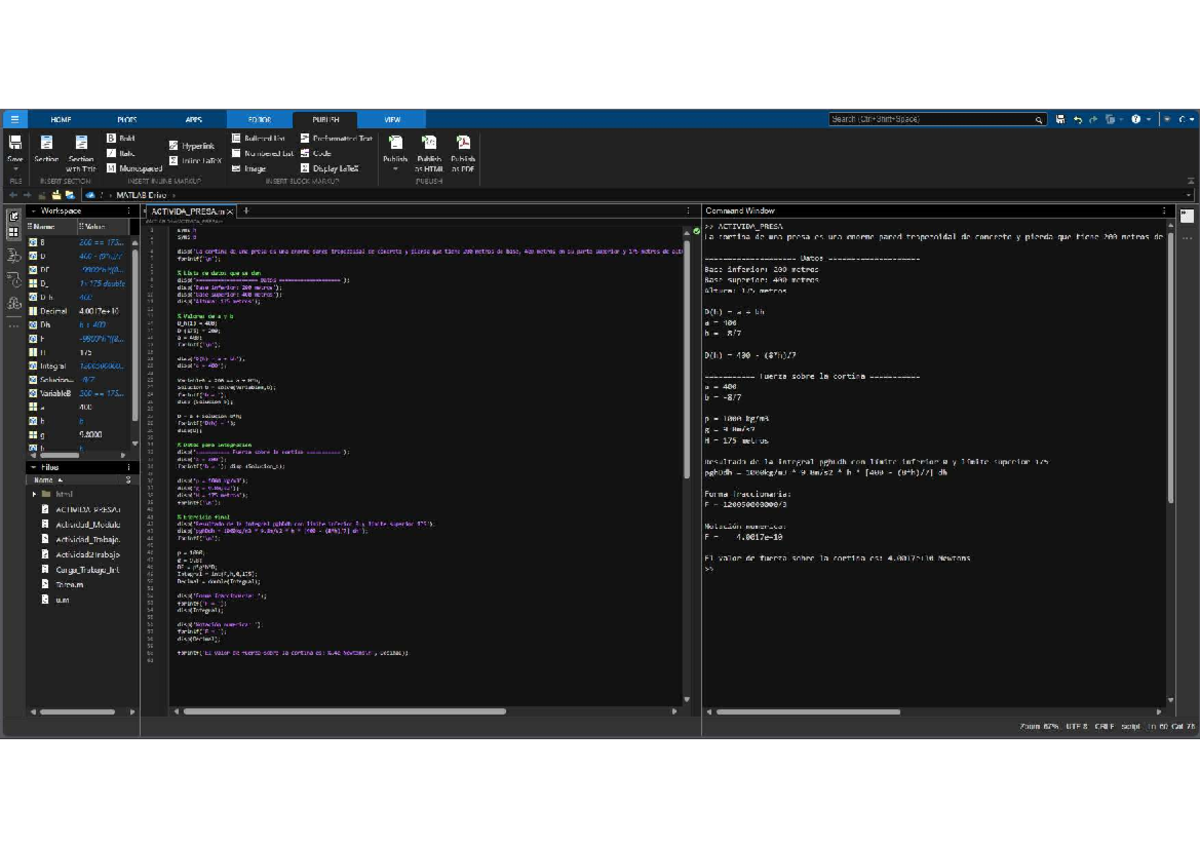Open the HOME ribbon tab
The image size is (1200, 848).
(60, 119)
